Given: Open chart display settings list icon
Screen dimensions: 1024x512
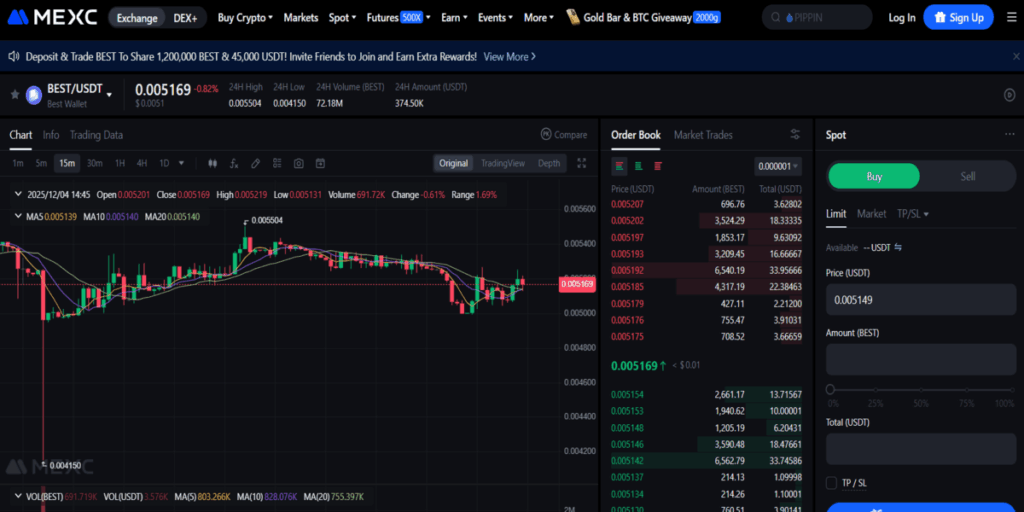Looking at the screenshot, I should tap(277, 163).
